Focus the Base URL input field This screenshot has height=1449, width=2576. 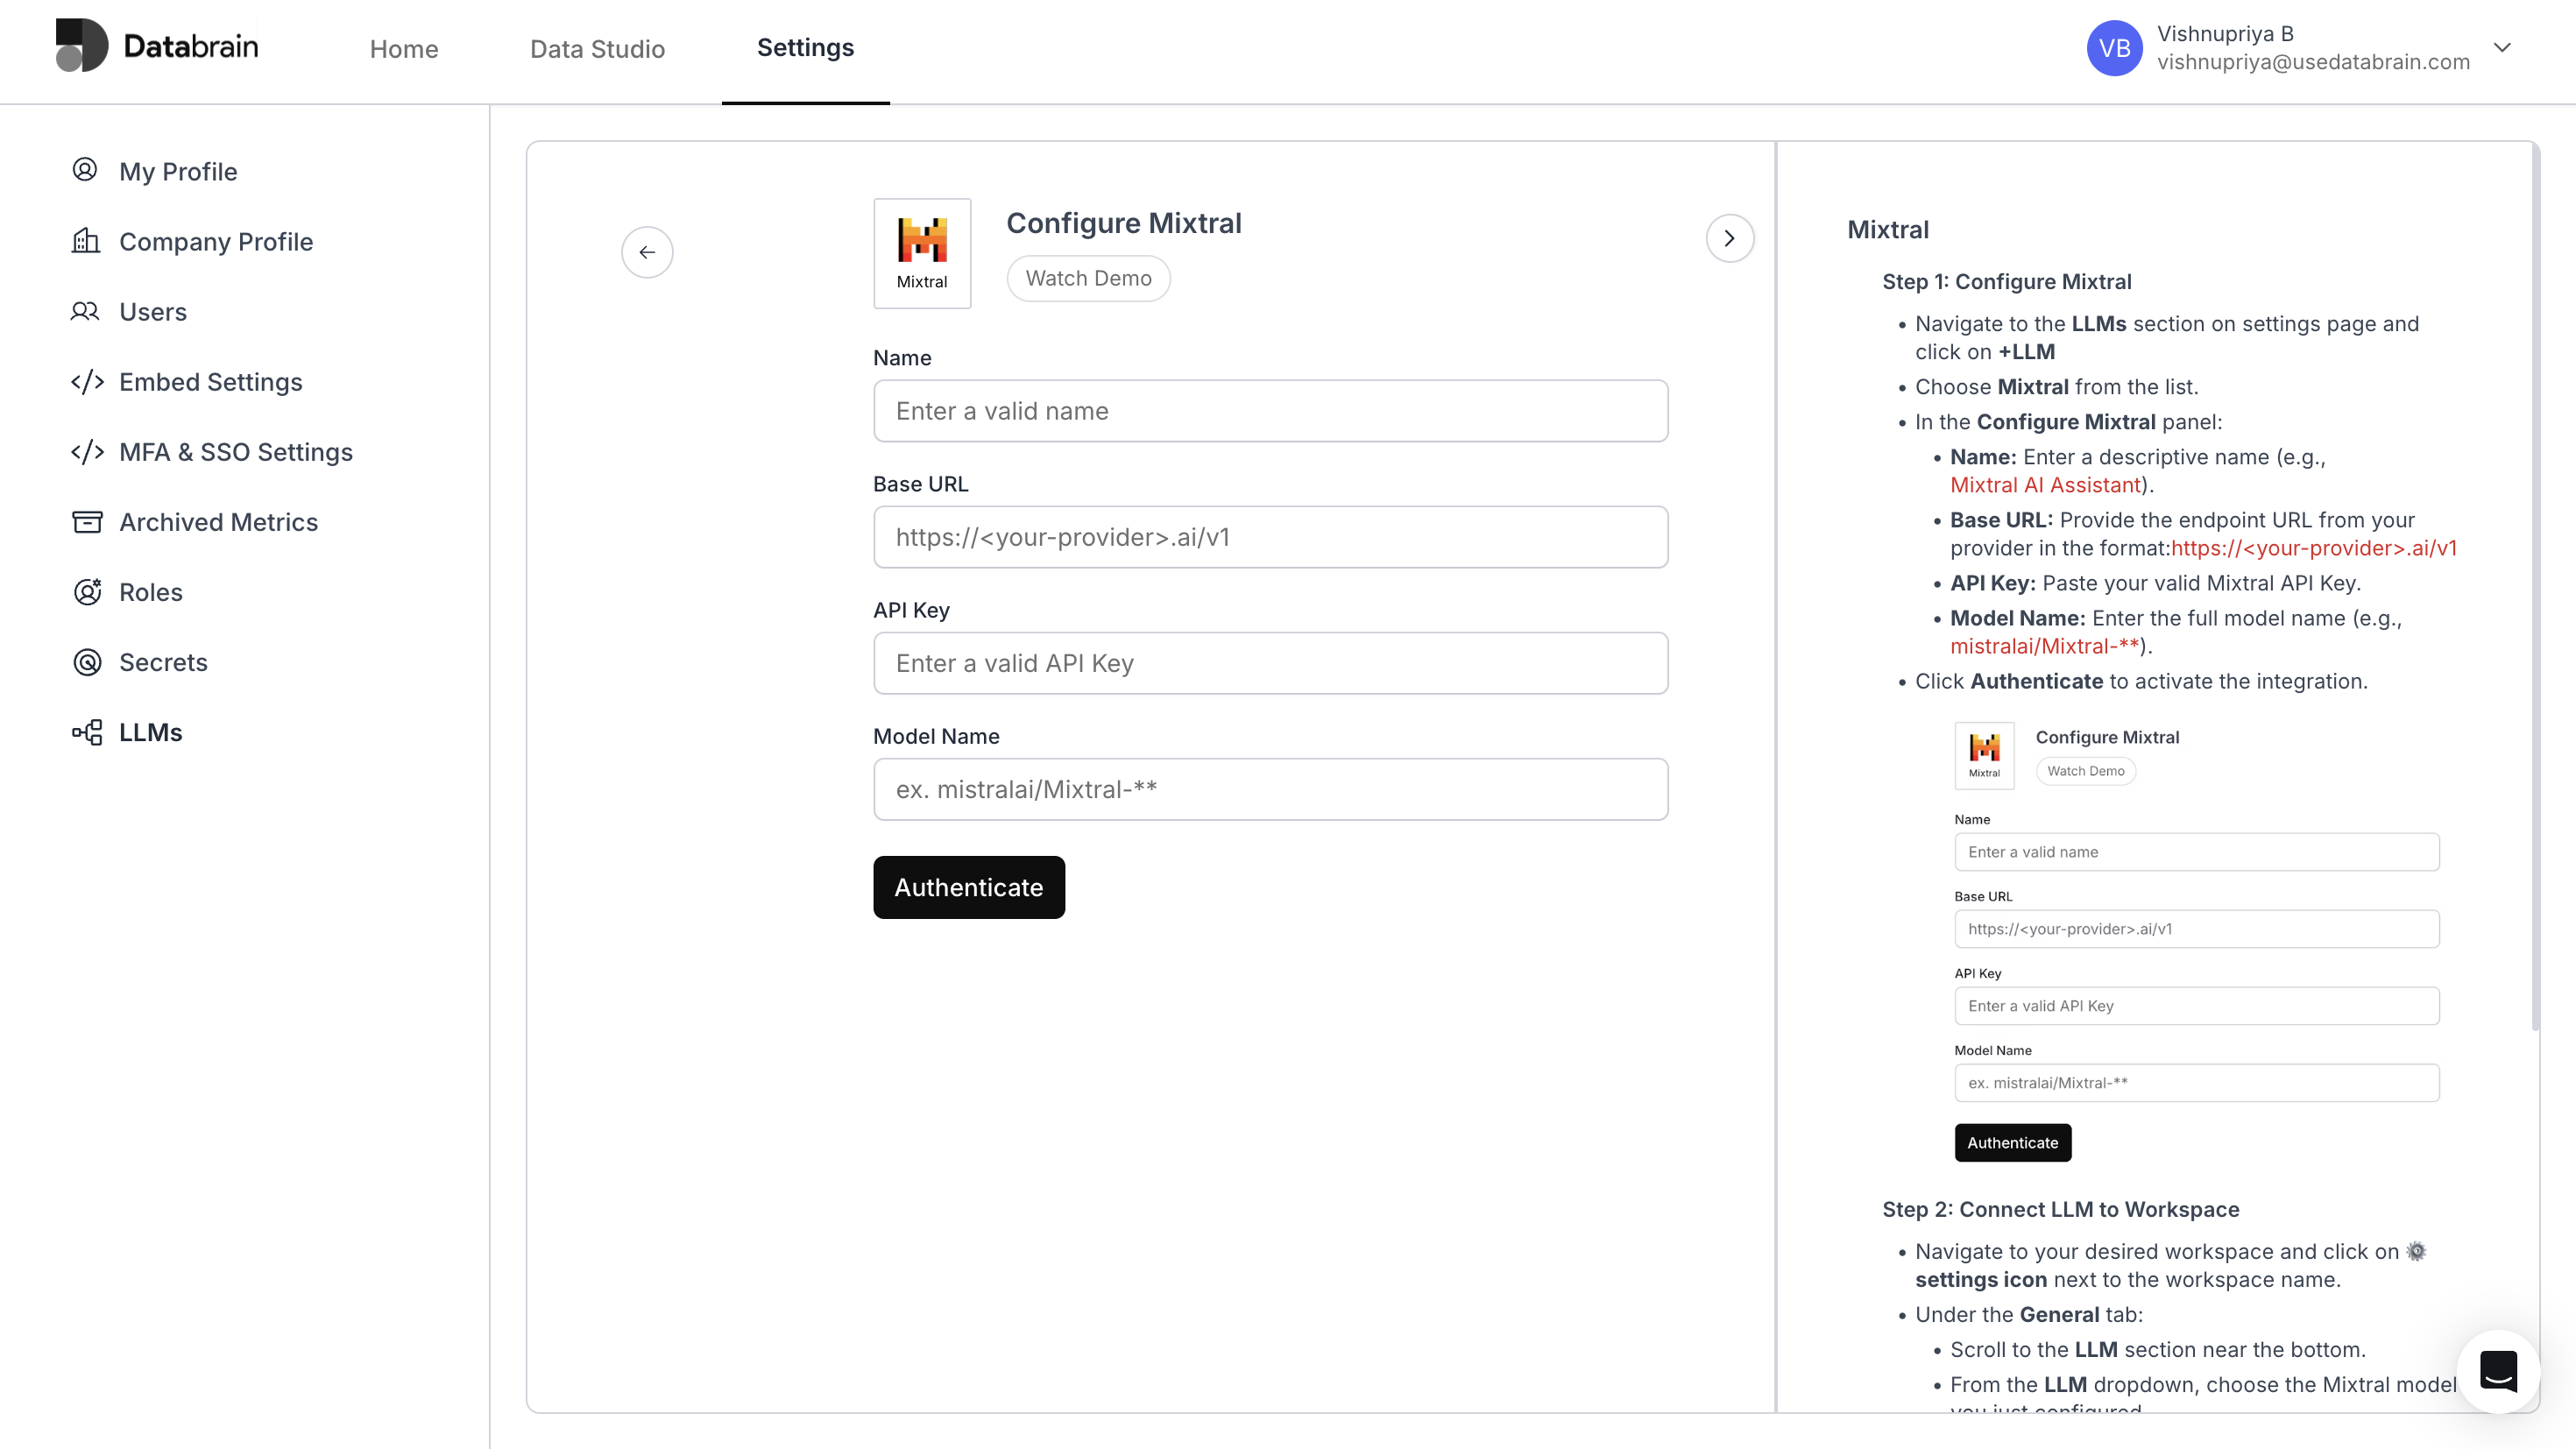(1270, 537)
